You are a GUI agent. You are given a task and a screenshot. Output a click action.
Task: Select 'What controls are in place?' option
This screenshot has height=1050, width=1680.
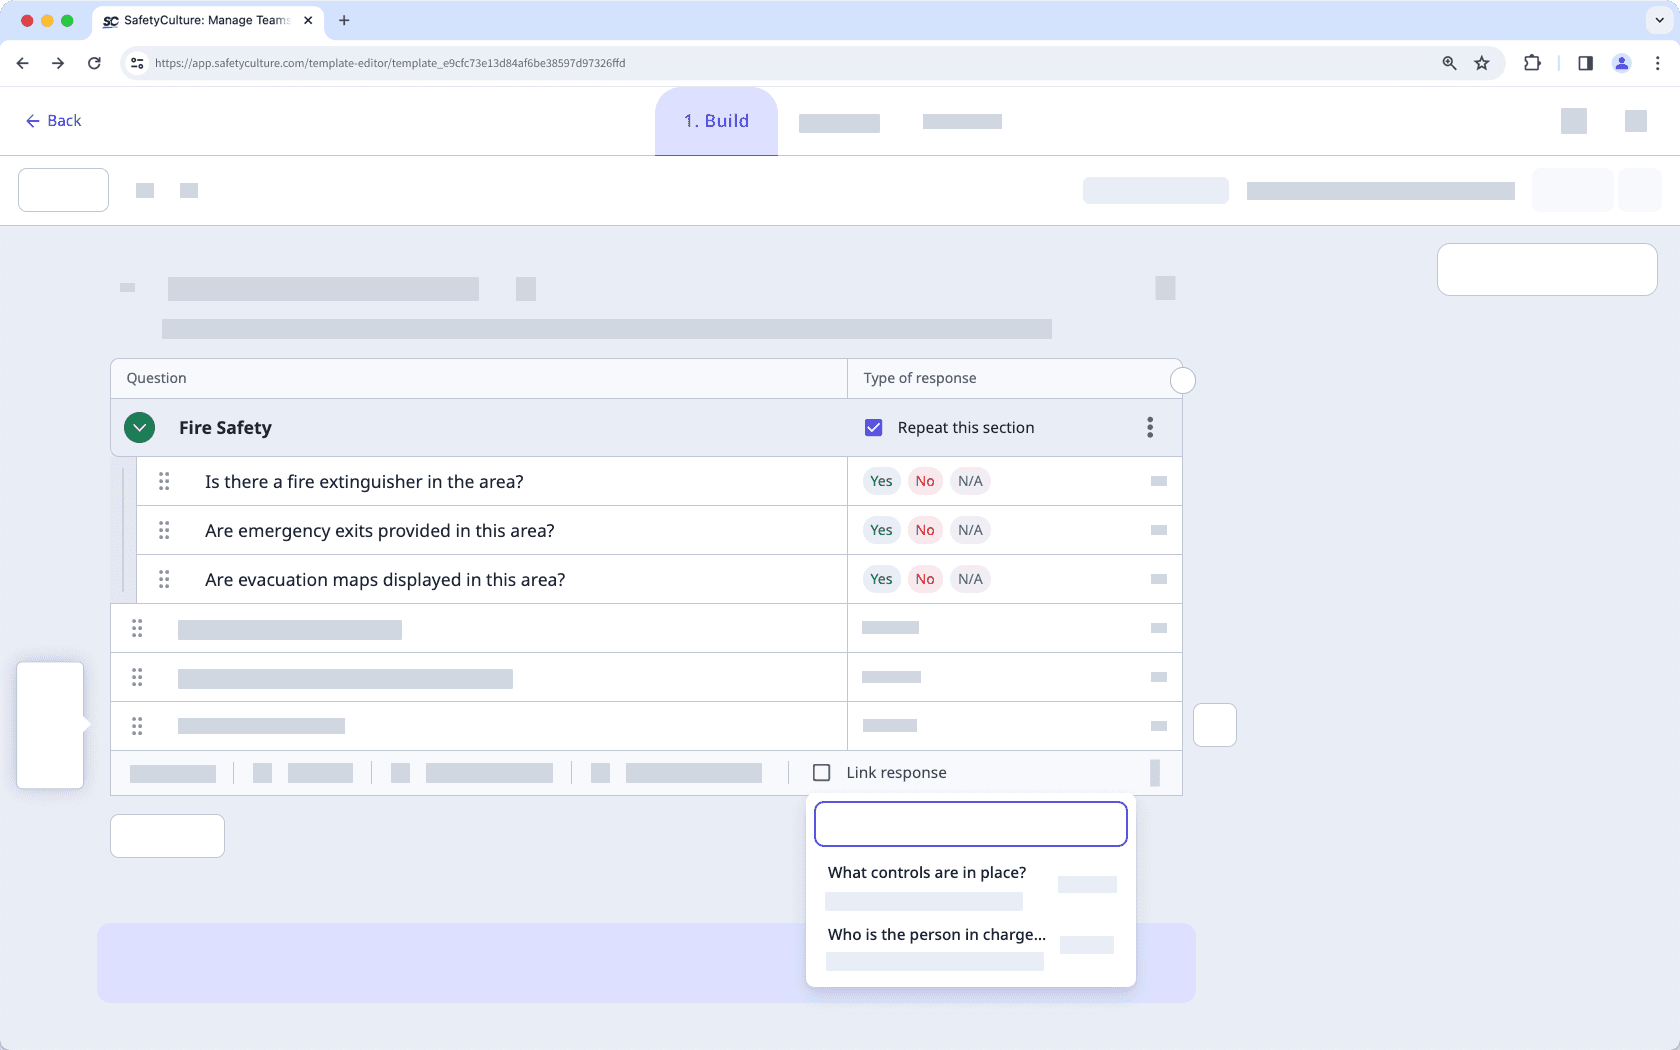927,873
